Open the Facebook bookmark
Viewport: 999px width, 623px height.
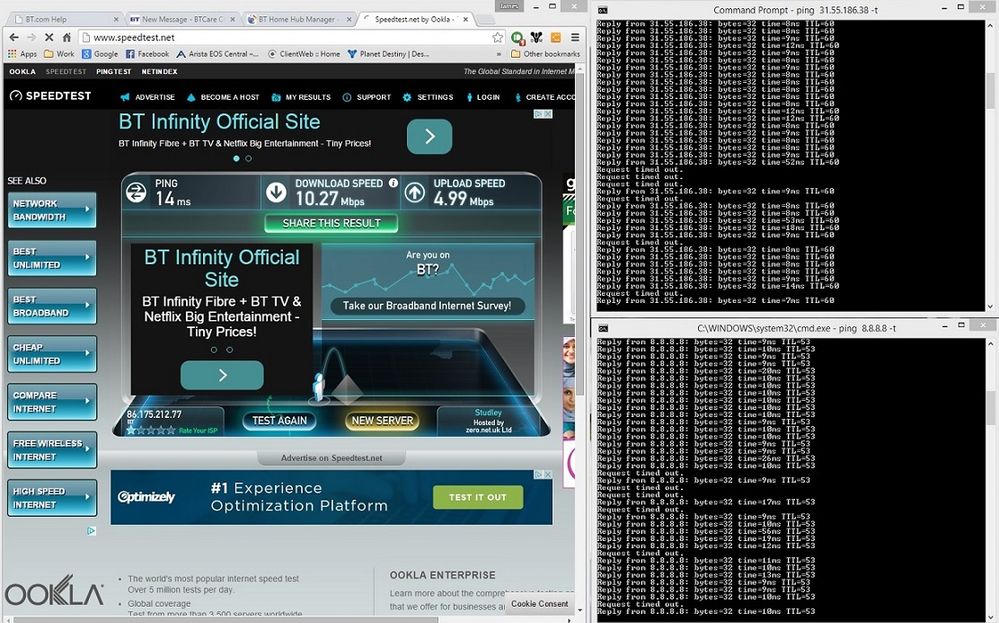[147, 54]
